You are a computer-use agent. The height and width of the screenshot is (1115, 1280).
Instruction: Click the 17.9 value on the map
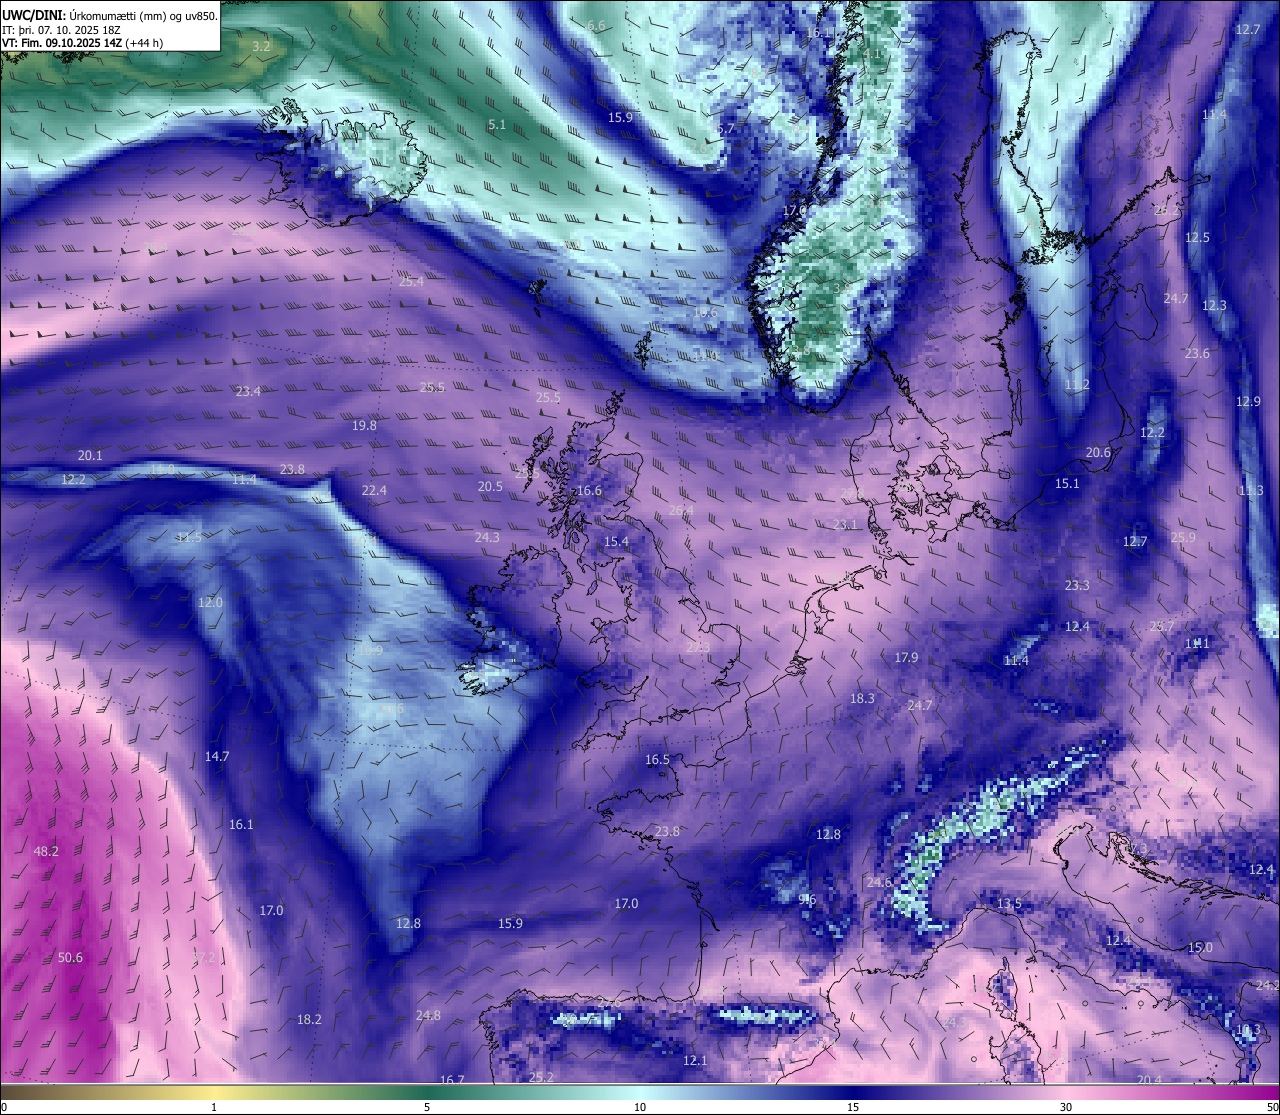tap(906, 658)
